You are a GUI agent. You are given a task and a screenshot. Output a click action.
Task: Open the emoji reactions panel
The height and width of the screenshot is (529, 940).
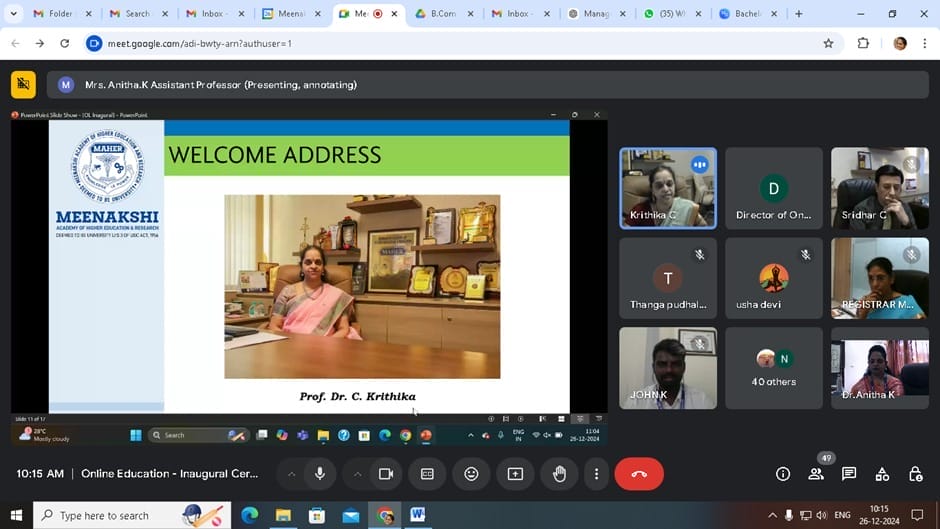click(x=471, y=474)
